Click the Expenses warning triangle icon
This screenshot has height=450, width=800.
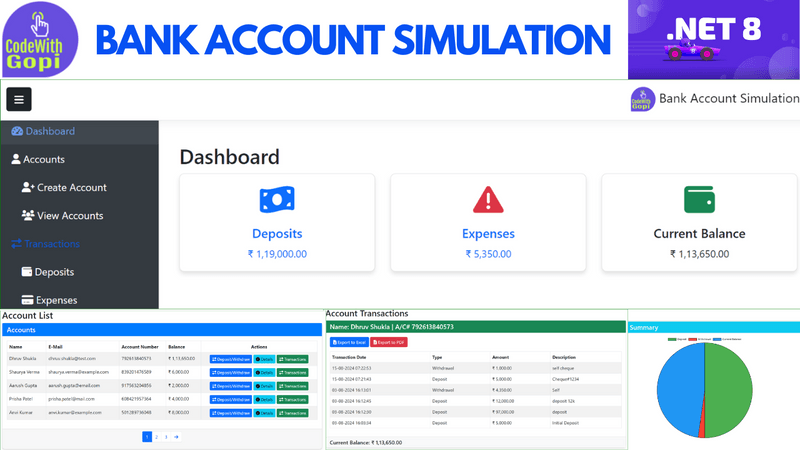coord(488,199)
